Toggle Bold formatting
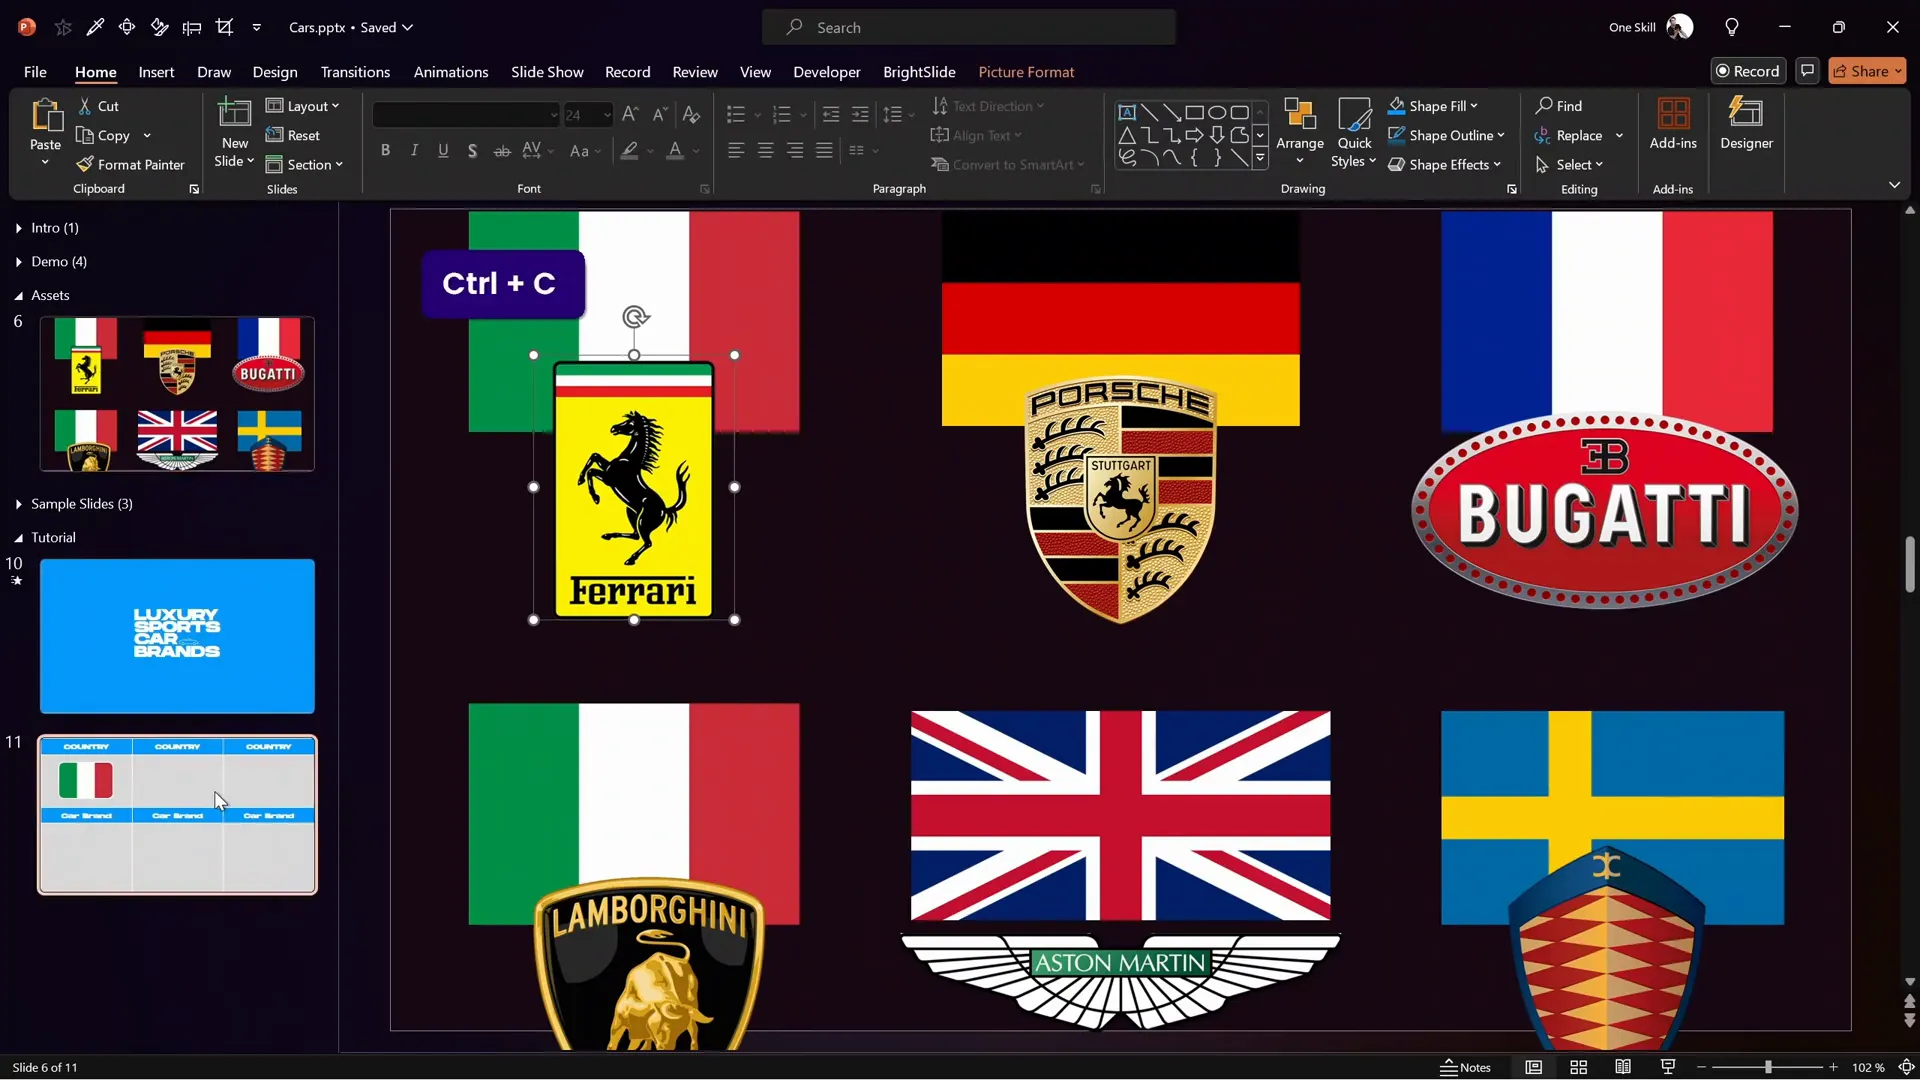1920x1080 pixels. pyautogui.click(x=386, y=150)
